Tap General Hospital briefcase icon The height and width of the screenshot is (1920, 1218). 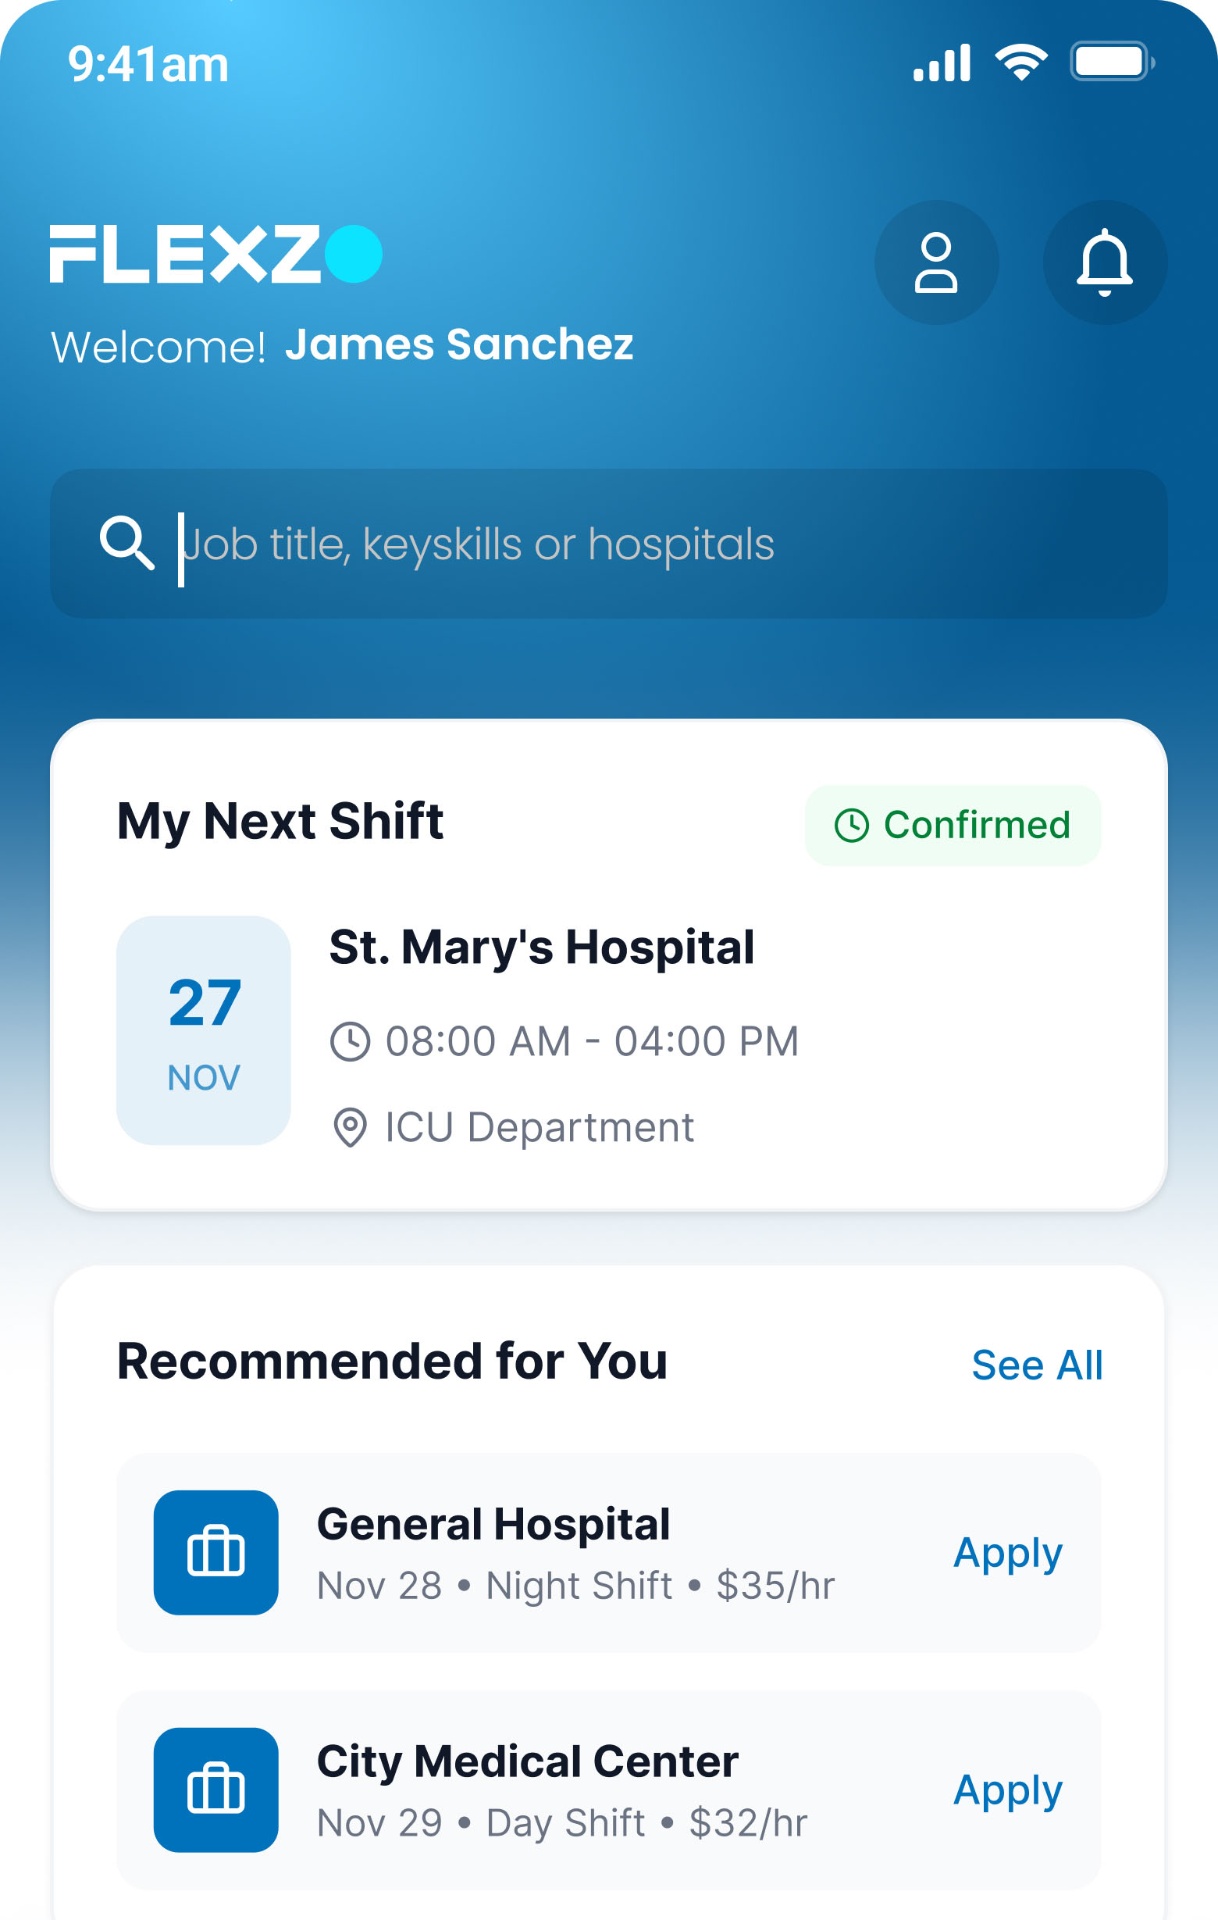point(216,1552)
